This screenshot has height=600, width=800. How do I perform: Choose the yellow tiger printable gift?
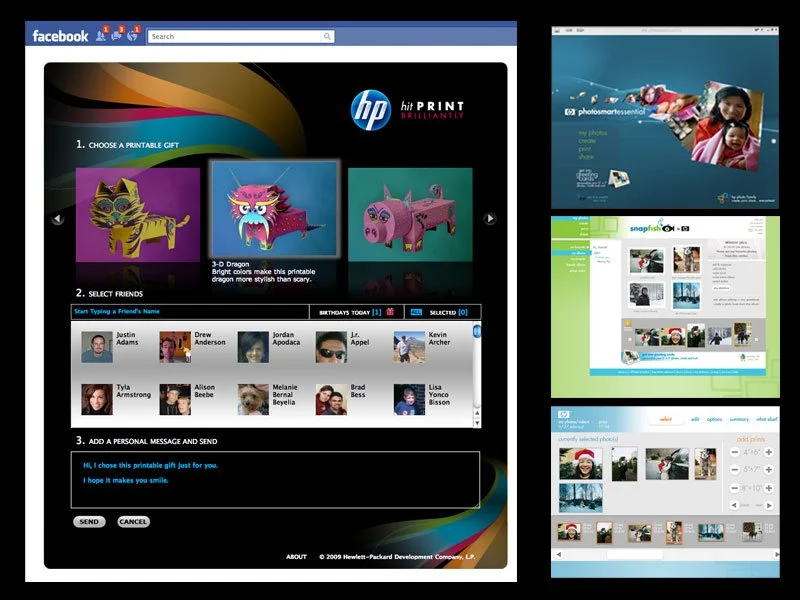[x=138, y=215]
